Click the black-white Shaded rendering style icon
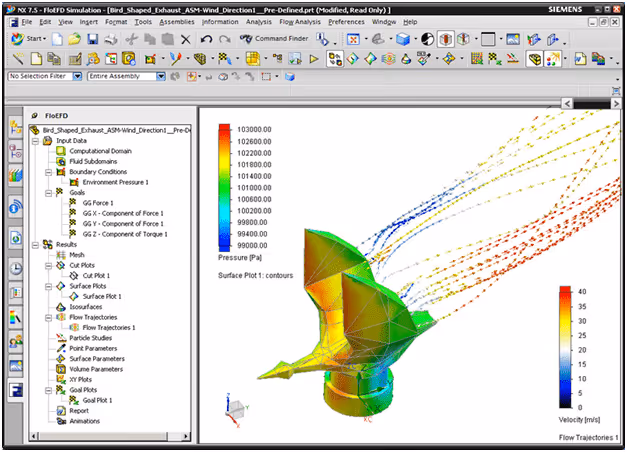Image resolution: width=627 pixels, height=452 pixels. [x=427, y=39]
